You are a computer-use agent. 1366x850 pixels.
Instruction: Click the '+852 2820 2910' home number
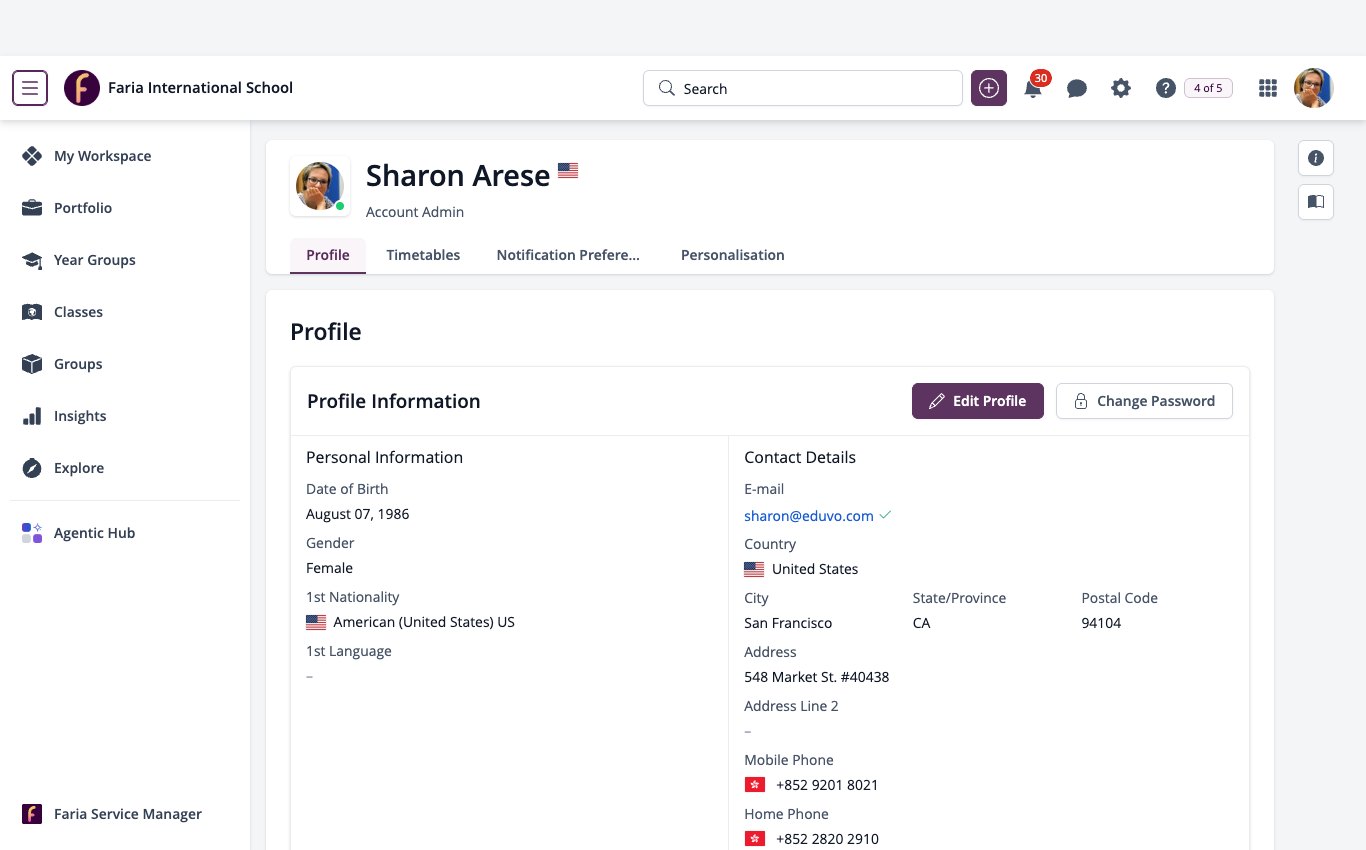click(x=827, y=839)
